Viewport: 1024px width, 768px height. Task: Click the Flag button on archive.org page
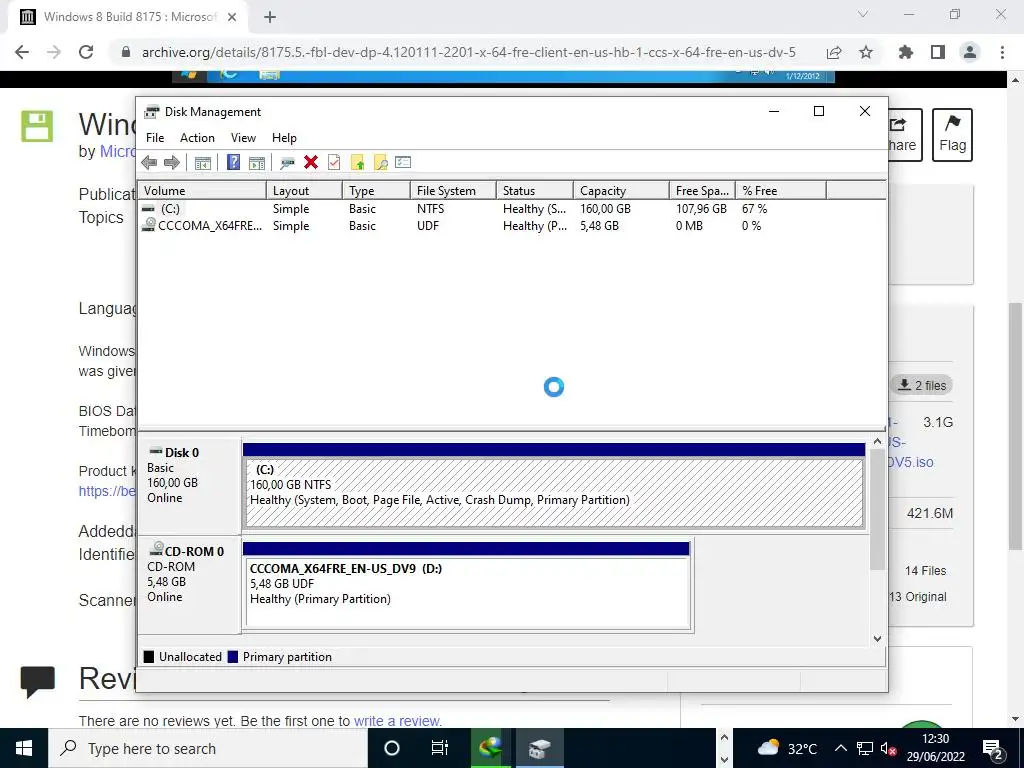tap(952, 135)
